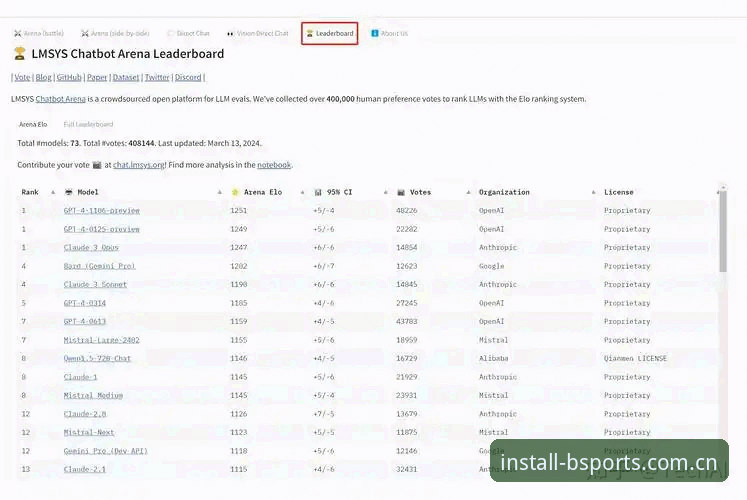The image size is (747, 500).
Task: Open the GPT-4-1106-preview model link
Action: 101,210
